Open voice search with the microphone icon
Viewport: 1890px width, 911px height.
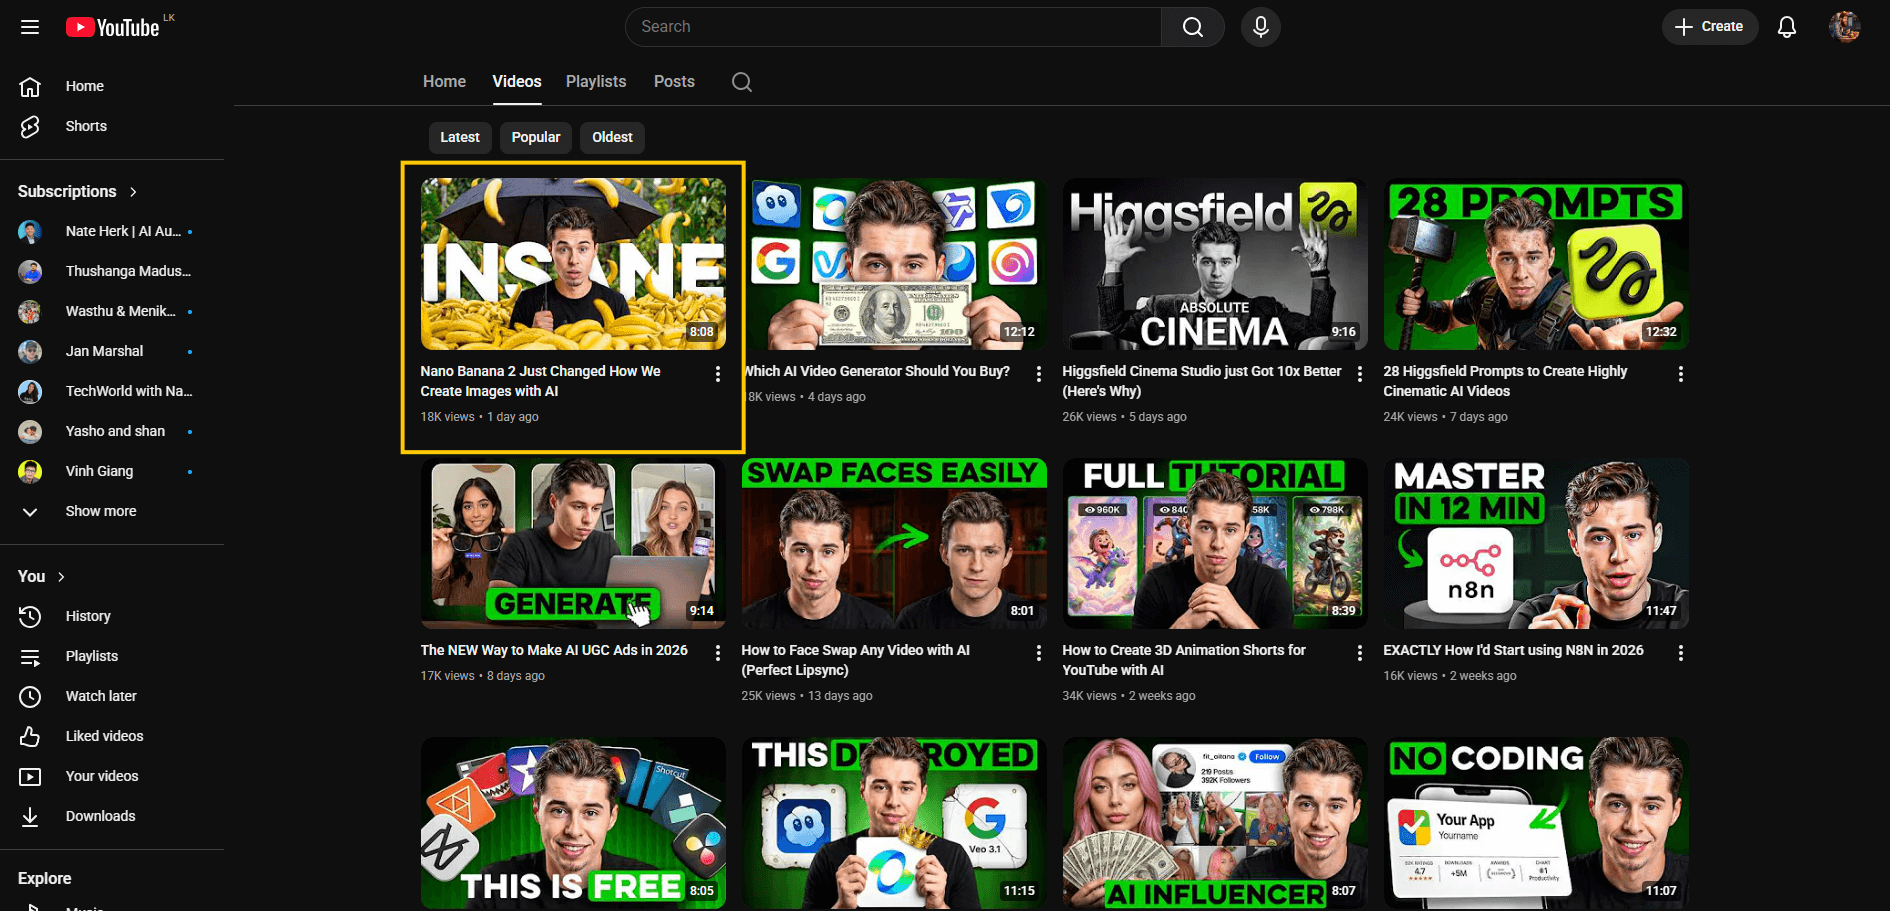(1260, 27)
